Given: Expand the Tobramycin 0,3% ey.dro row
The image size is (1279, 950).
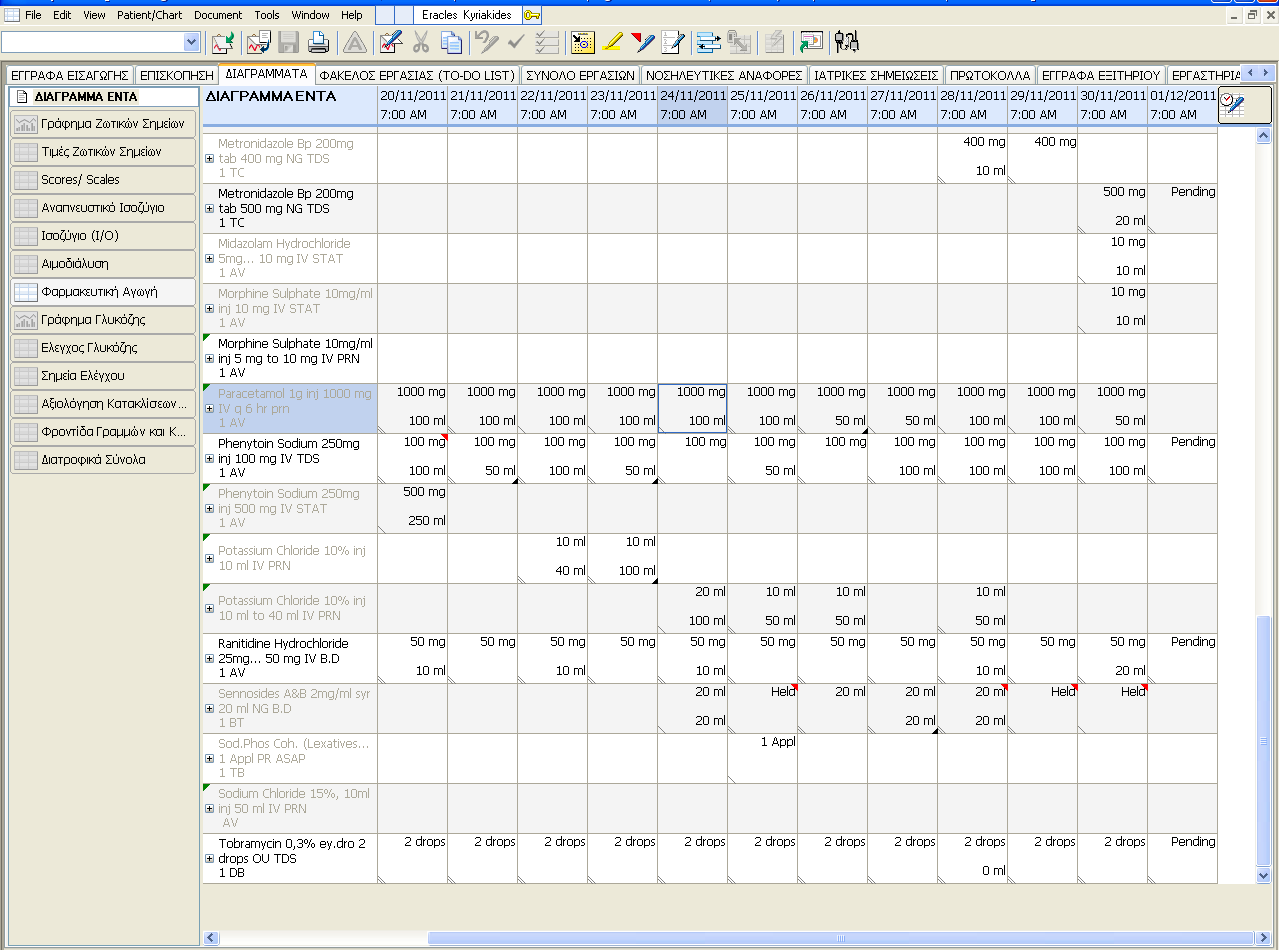Looking at the screenshot, I should pyautogui.click(x=209, y=859).
